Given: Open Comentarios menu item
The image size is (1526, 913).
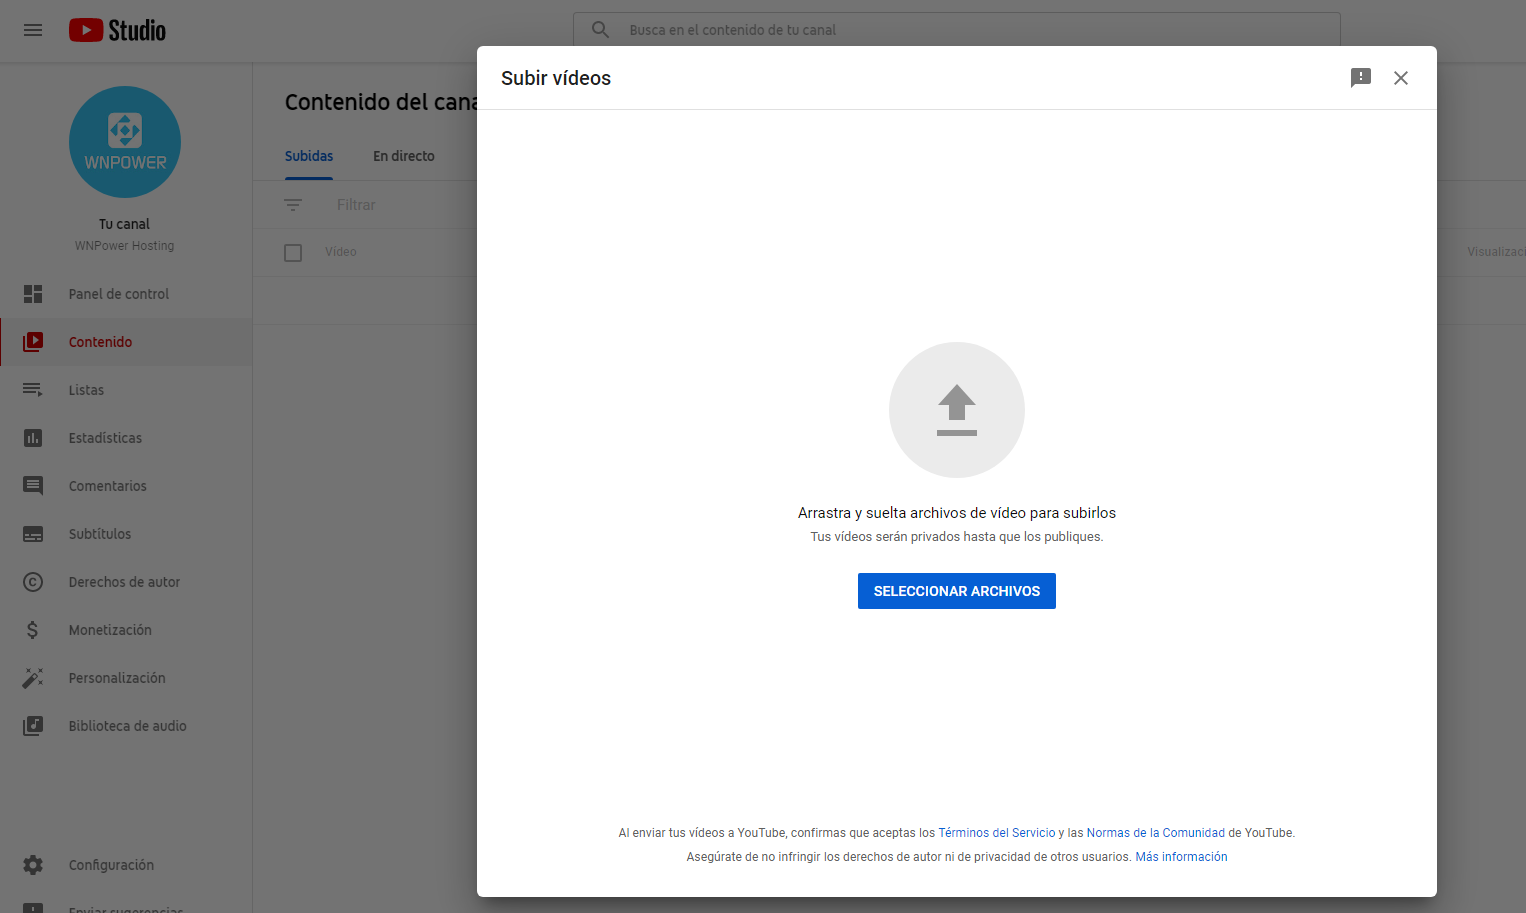Looking at the screenshot, I should 126,486.
